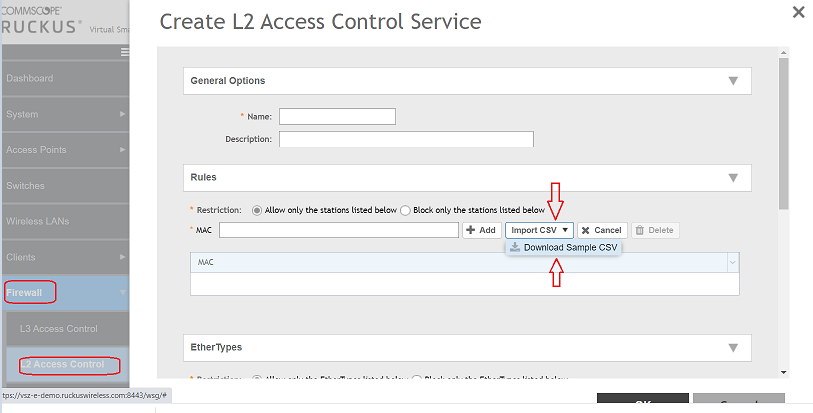This screenshot has height=413, width=813.
Task: Expand the Access Points submenu arrow
Action: tap(123, 150)
